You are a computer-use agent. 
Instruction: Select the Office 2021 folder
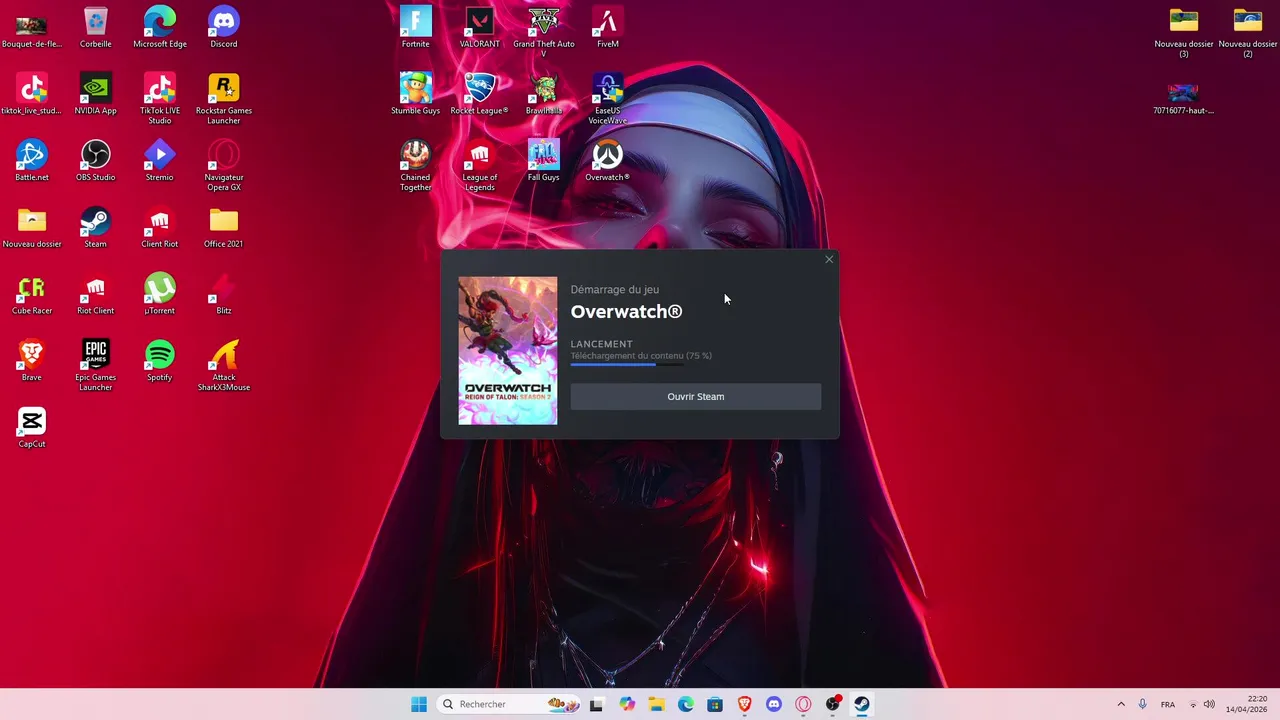[224, 227]
